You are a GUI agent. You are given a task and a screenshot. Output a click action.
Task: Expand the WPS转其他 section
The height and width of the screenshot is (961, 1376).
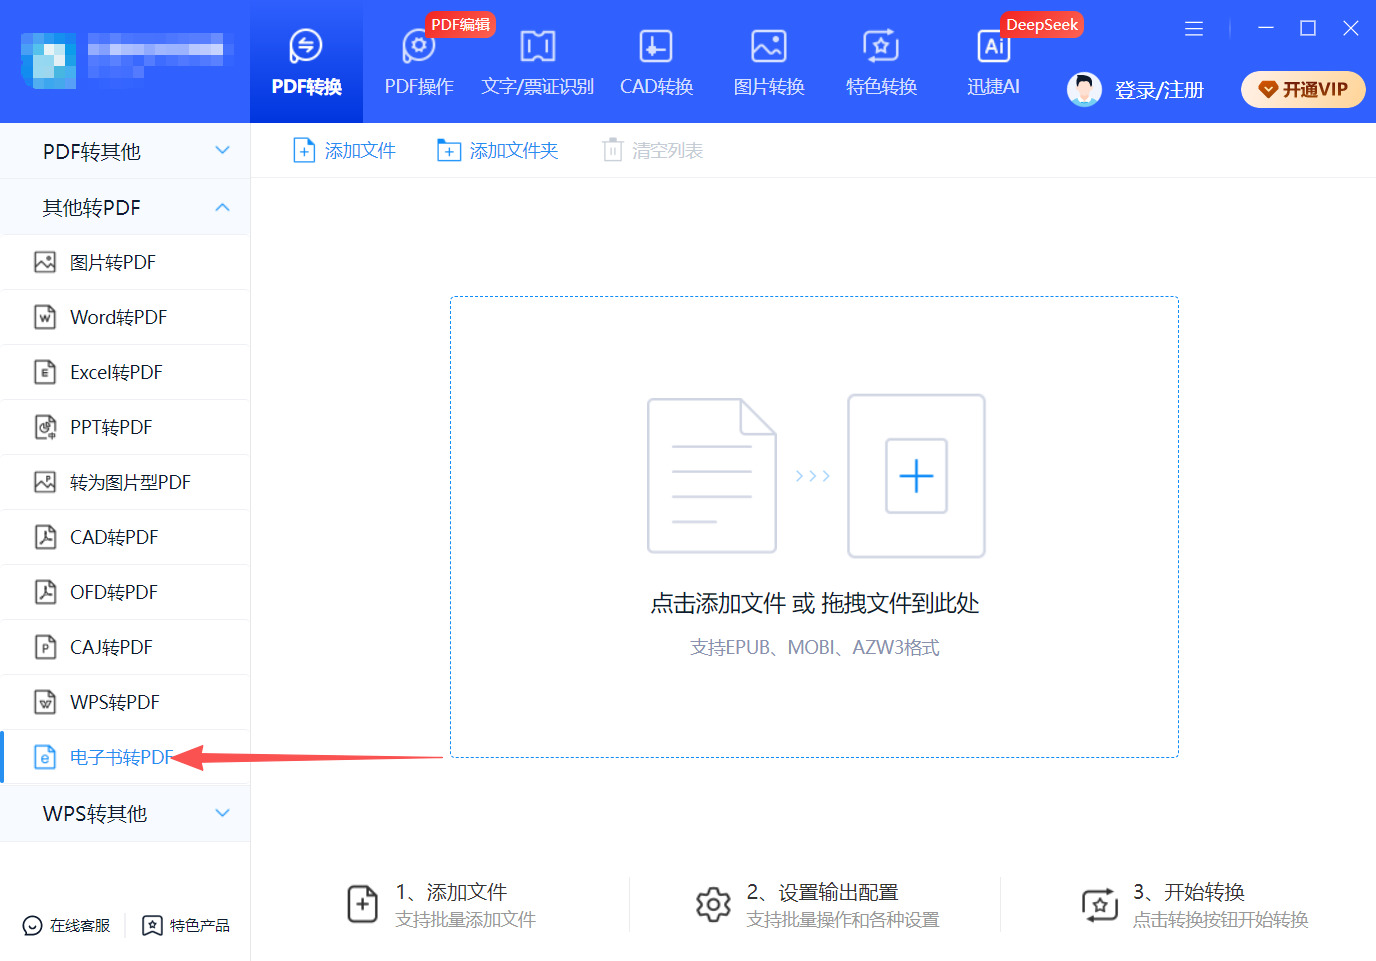point(125,813)
